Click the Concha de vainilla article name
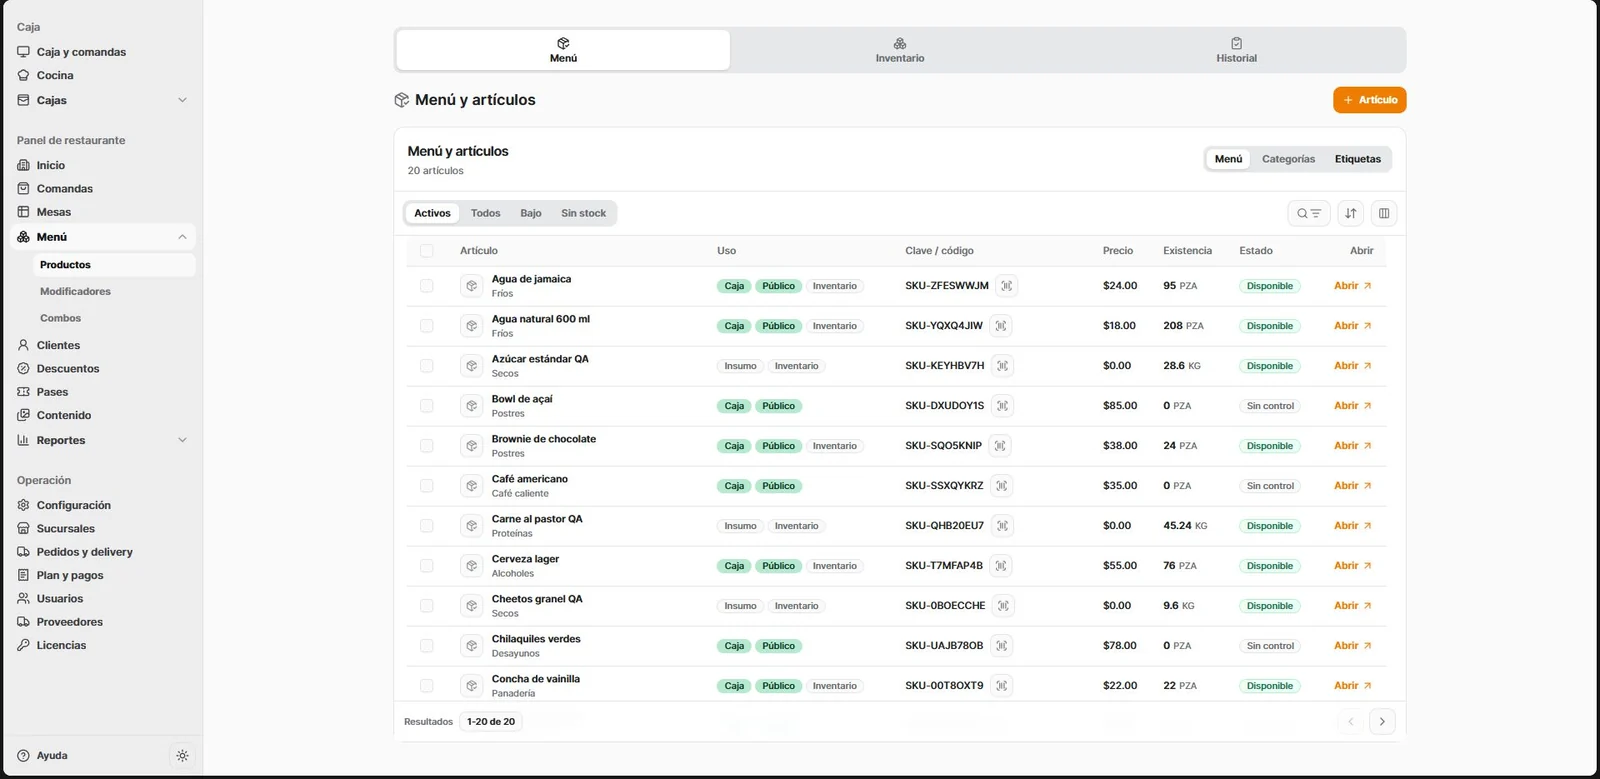Viewport: 1600px width, 779px height. (x=536, y=679)
